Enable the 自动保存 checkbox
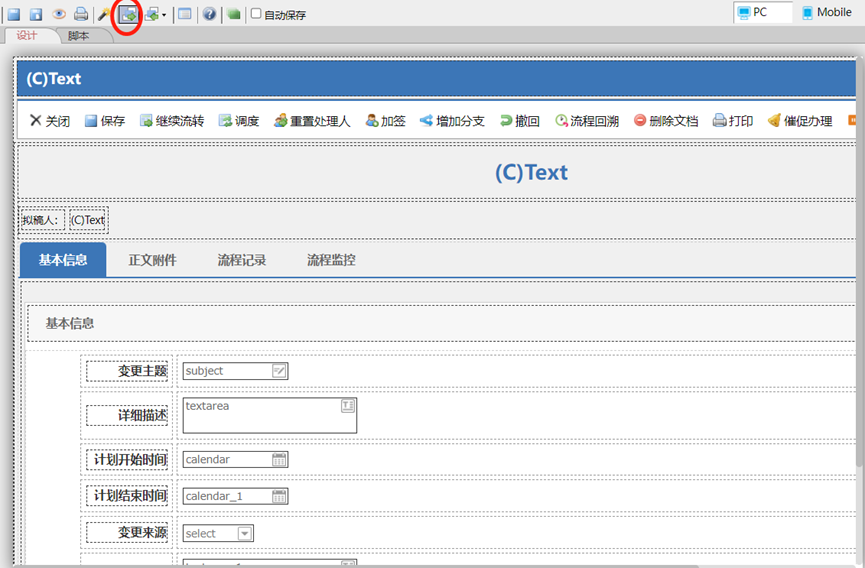The width and height of the screenshot is (865, 568). tap(256, 13)
